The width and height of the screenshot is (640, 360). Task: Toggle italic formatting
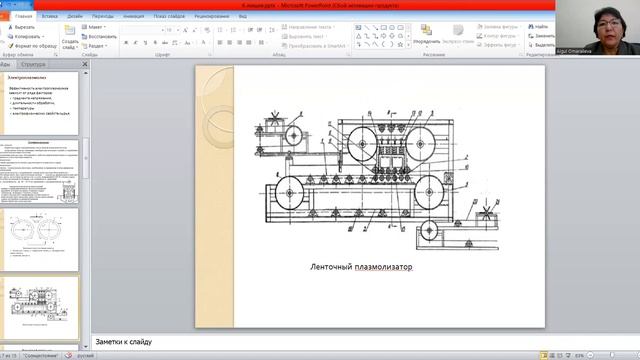pos(136,42)
